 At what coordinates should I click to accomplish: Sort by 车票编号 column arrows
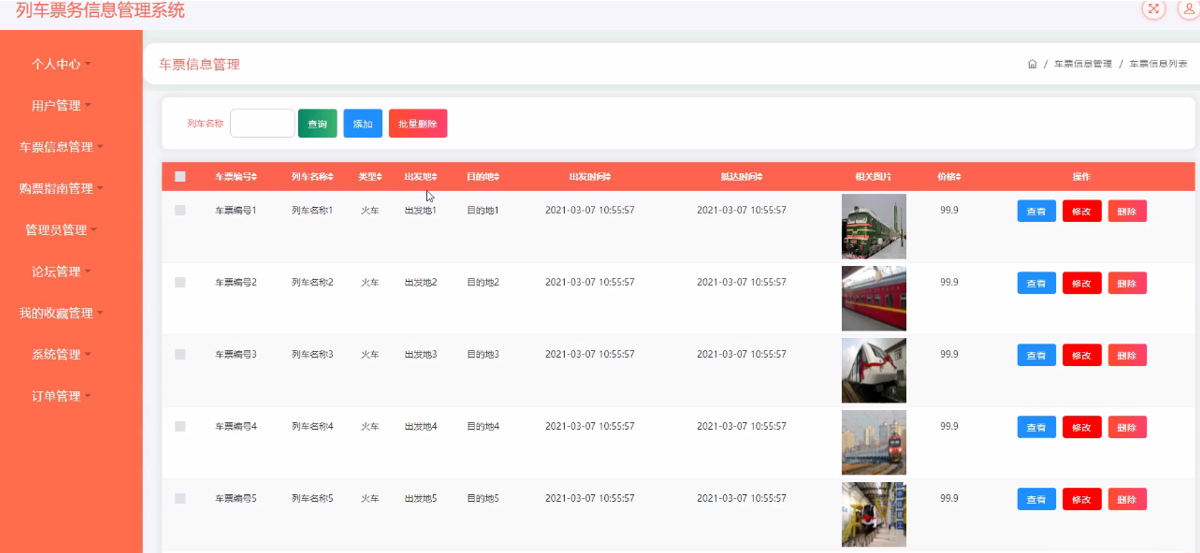(254, 177)
